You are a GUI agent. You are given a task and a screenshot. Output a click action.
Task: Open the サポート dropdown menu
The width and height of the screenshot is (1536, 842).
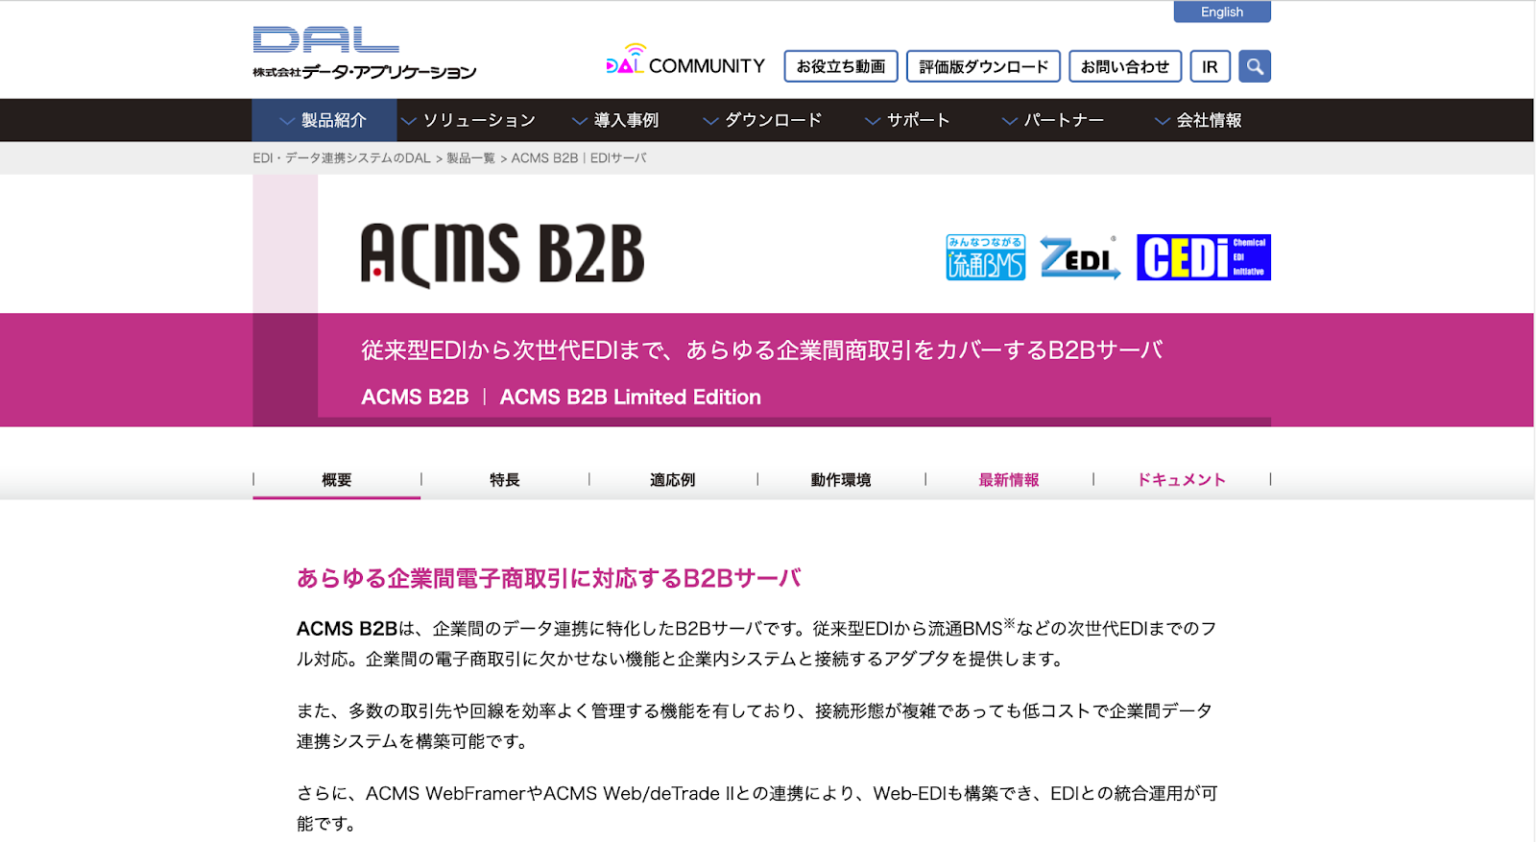pos(907,120)
